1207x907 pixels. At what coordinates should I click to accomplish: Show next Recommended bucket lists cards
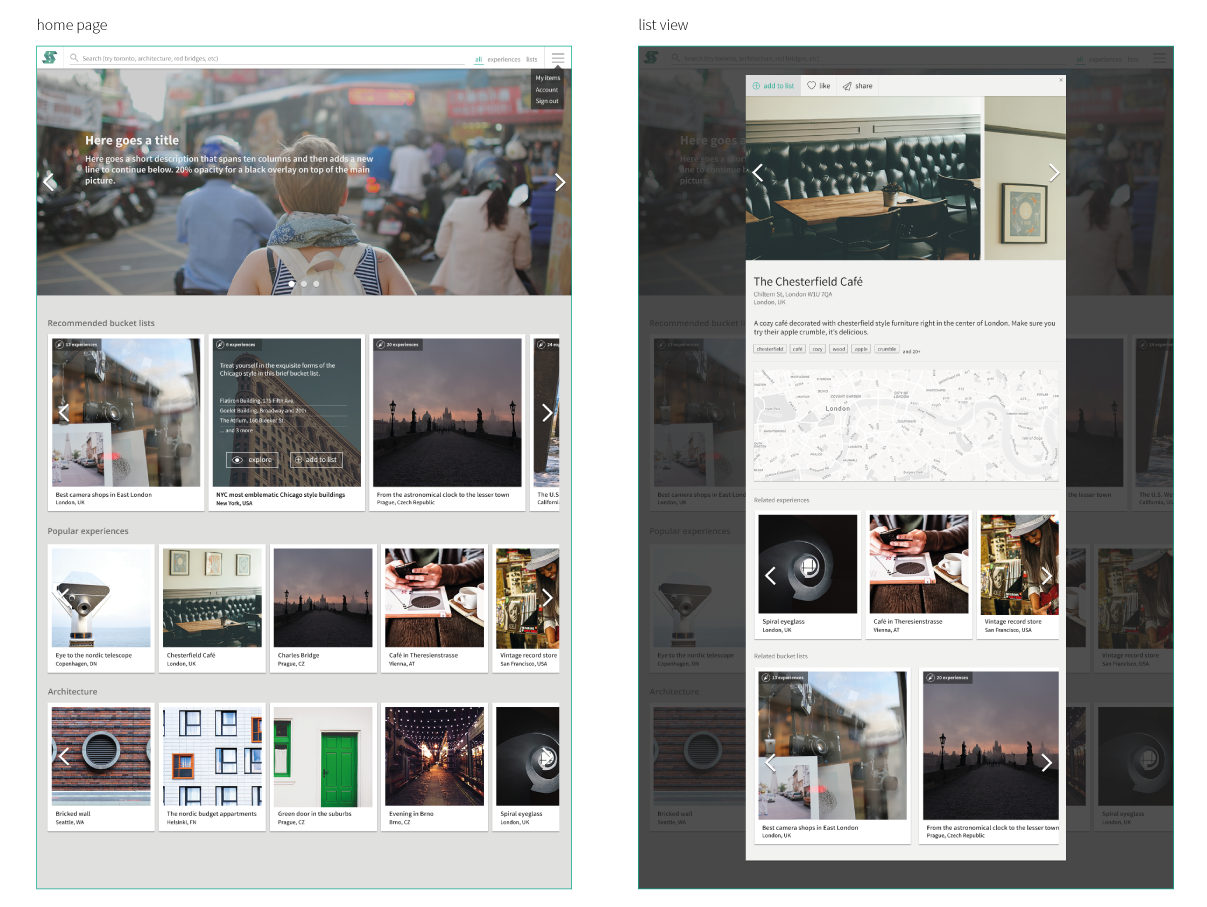click(x=547, y=412)
